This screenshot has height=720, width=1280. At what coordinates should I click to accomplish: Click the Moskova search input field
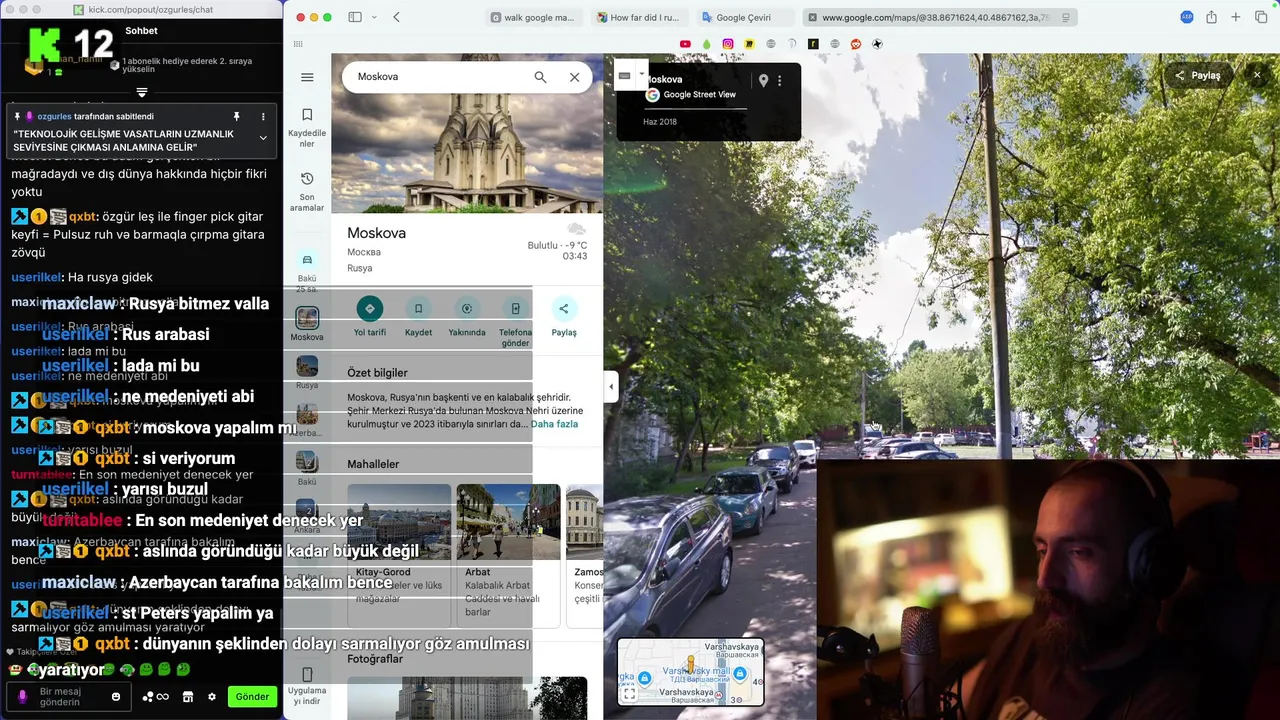tap(440, 77)
